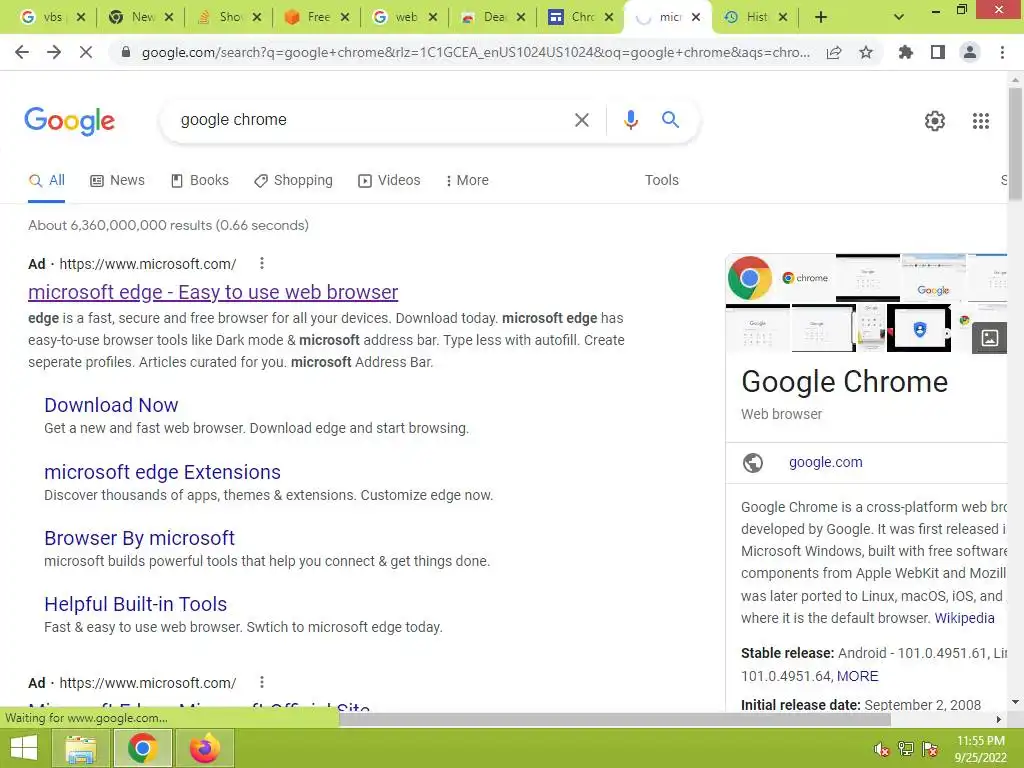Clear the search box with the X icon
Screen dimensions: 1024x768
tap(581, 120)
